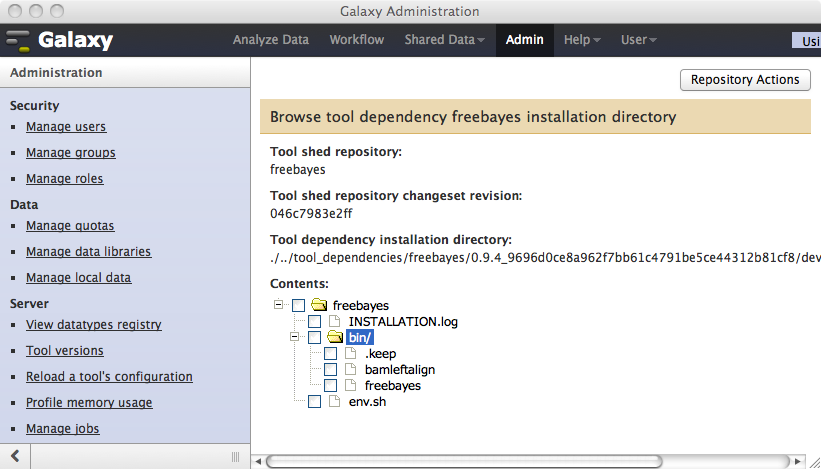
Task: Open the Manage groups link
Action: tap(71, 153)
